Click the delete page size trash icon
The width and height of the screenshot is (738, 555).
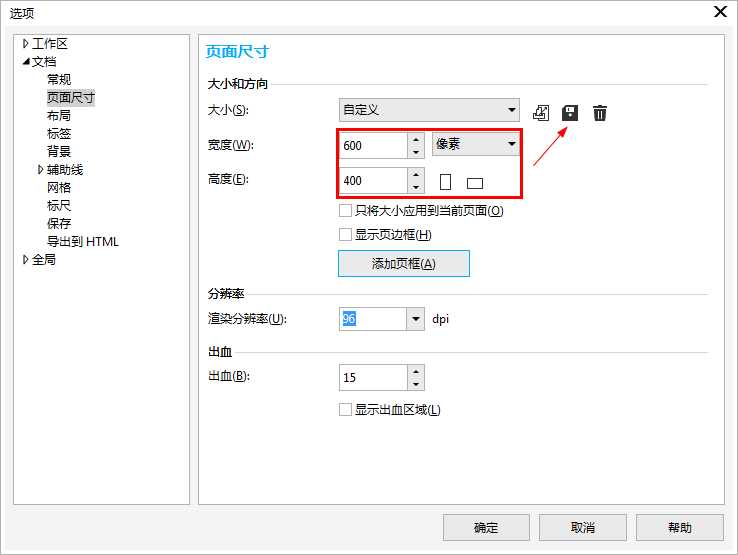[x=599, y=112]
